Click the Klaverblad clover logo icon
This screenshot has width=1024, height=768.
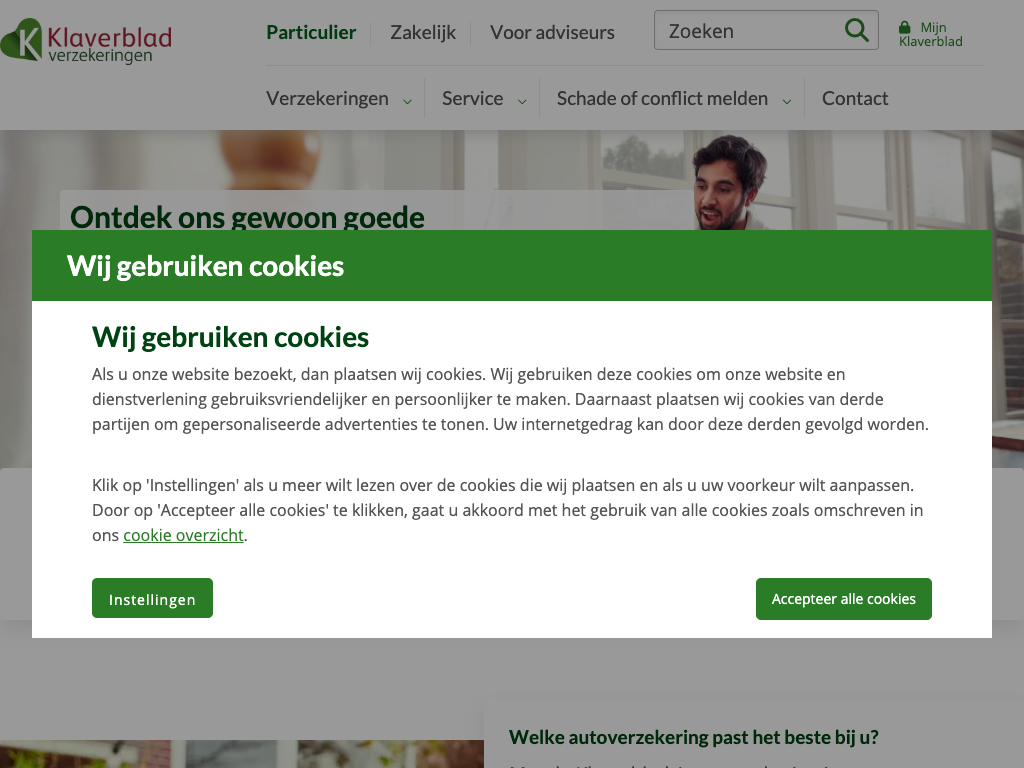tap(21, 39)
